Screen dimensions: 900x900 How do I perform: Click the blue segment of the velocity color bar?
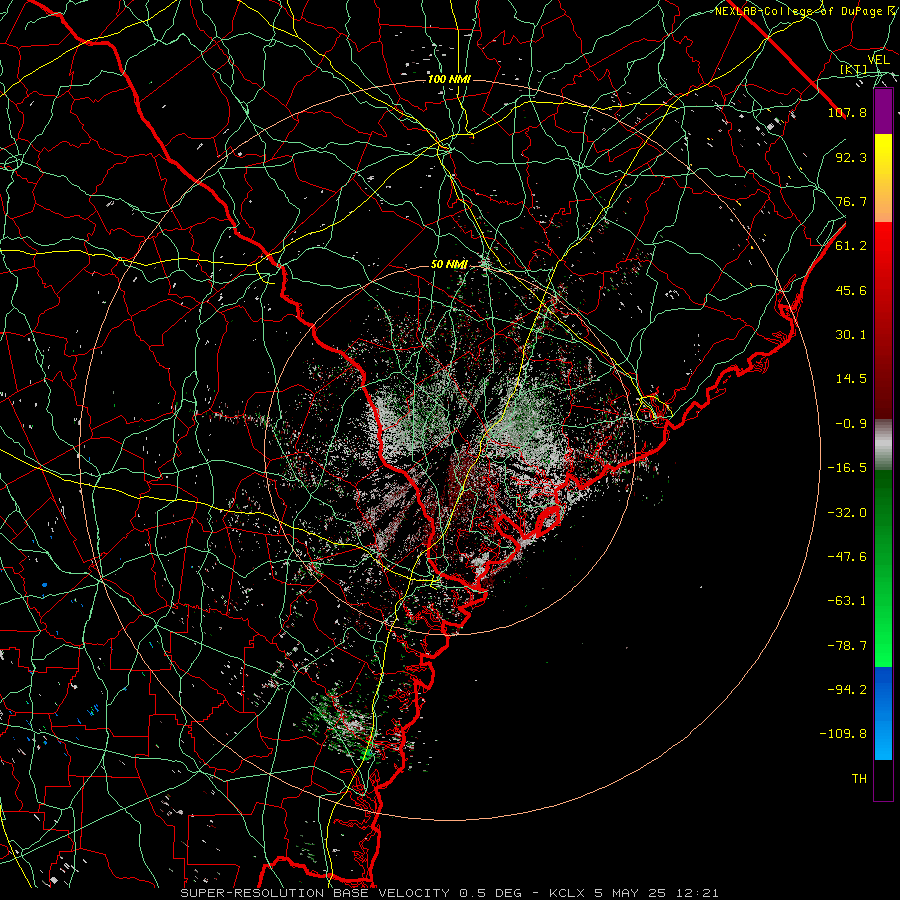coord(883,713)
